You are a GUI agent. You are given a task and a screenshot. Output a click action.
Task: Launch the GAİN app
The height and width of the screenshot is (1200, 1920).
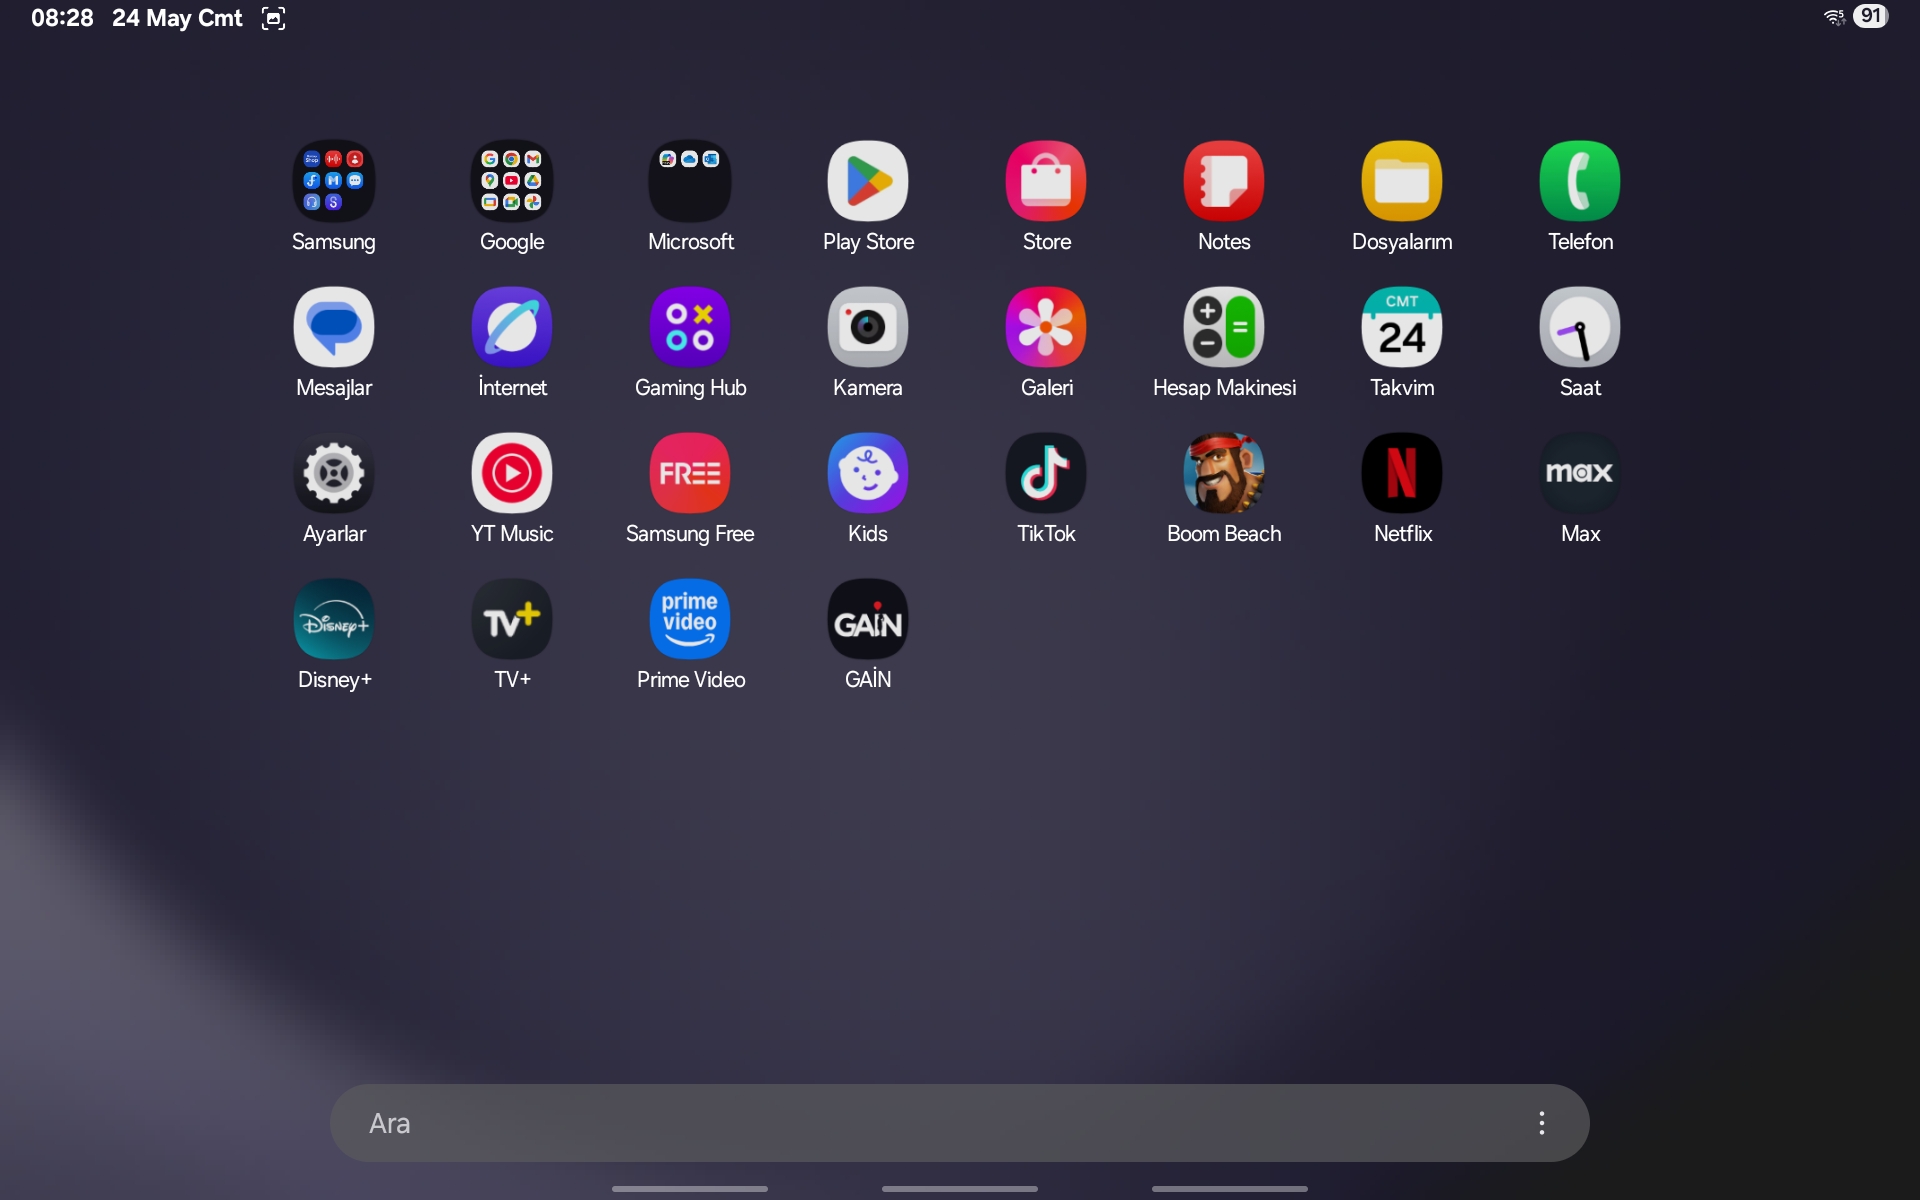pyautogui.click(x=868, y=619)
